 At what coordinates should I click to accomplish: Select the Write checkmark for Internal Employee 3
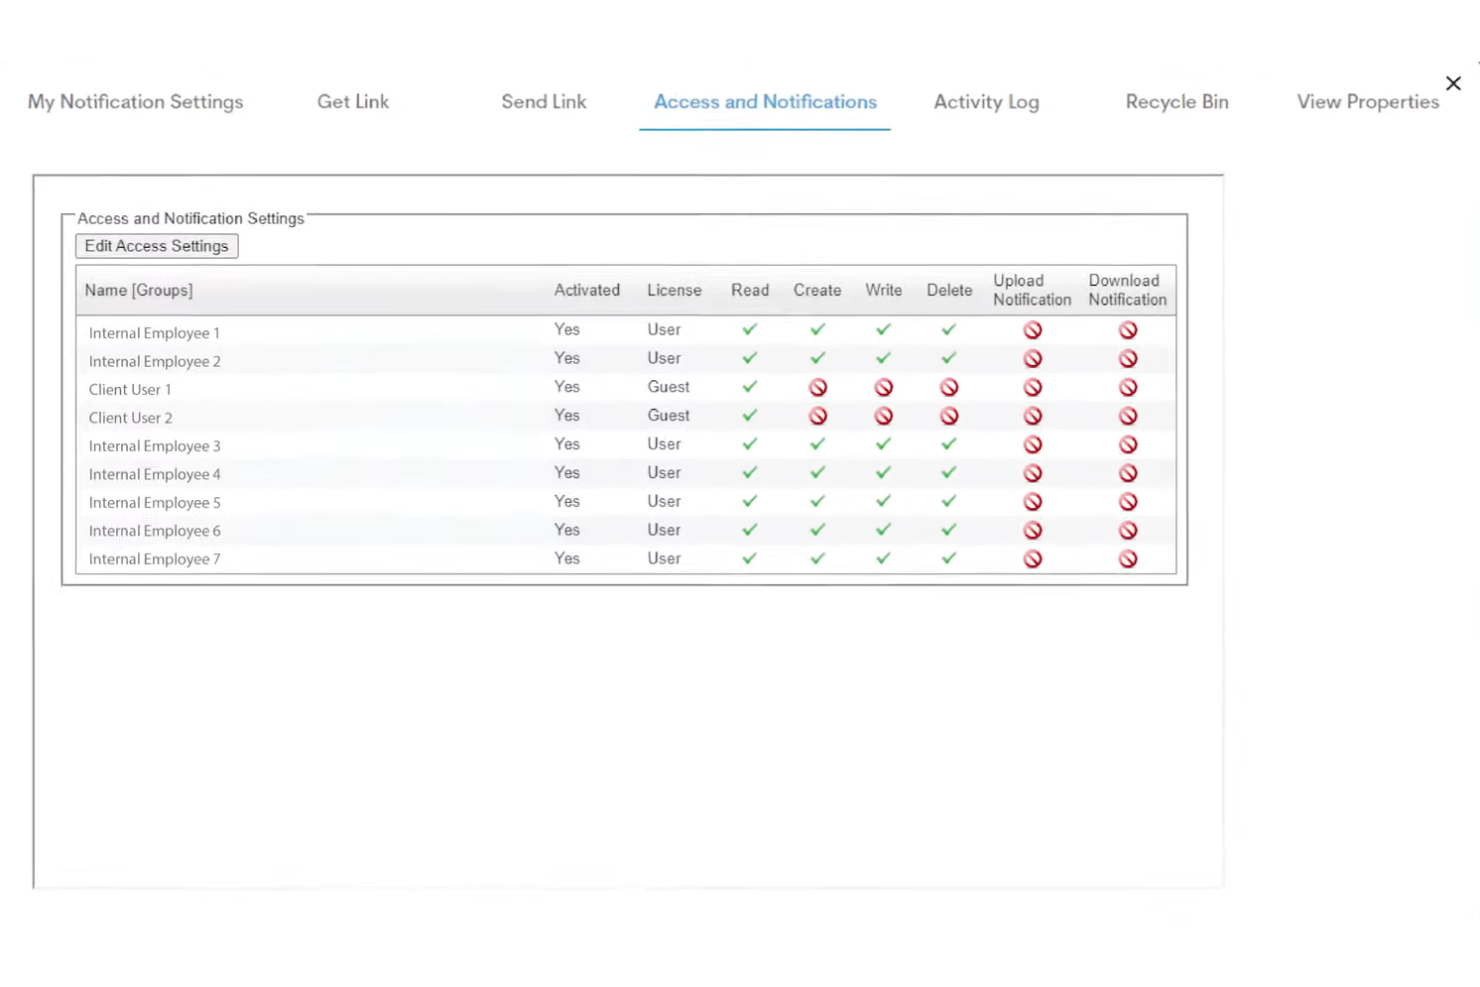(x=883, y=444)
